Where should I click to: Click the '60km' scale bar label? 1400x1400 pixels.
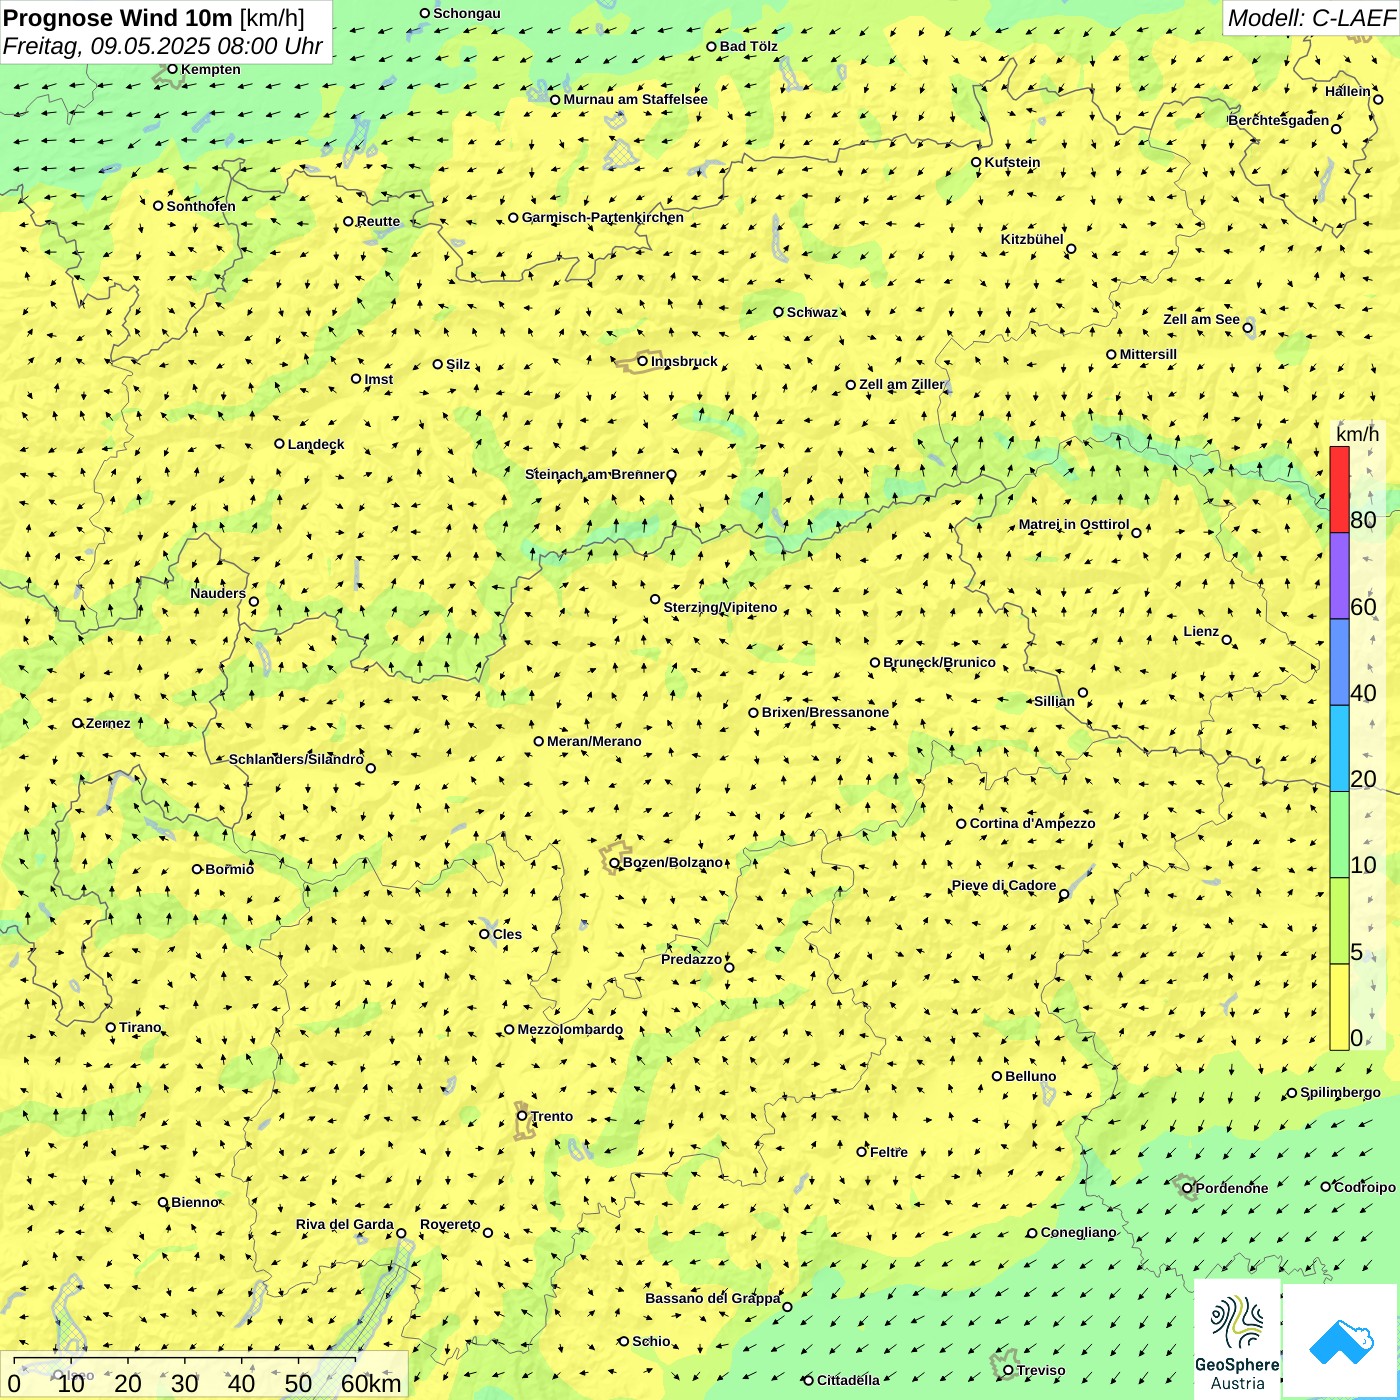371,1383
